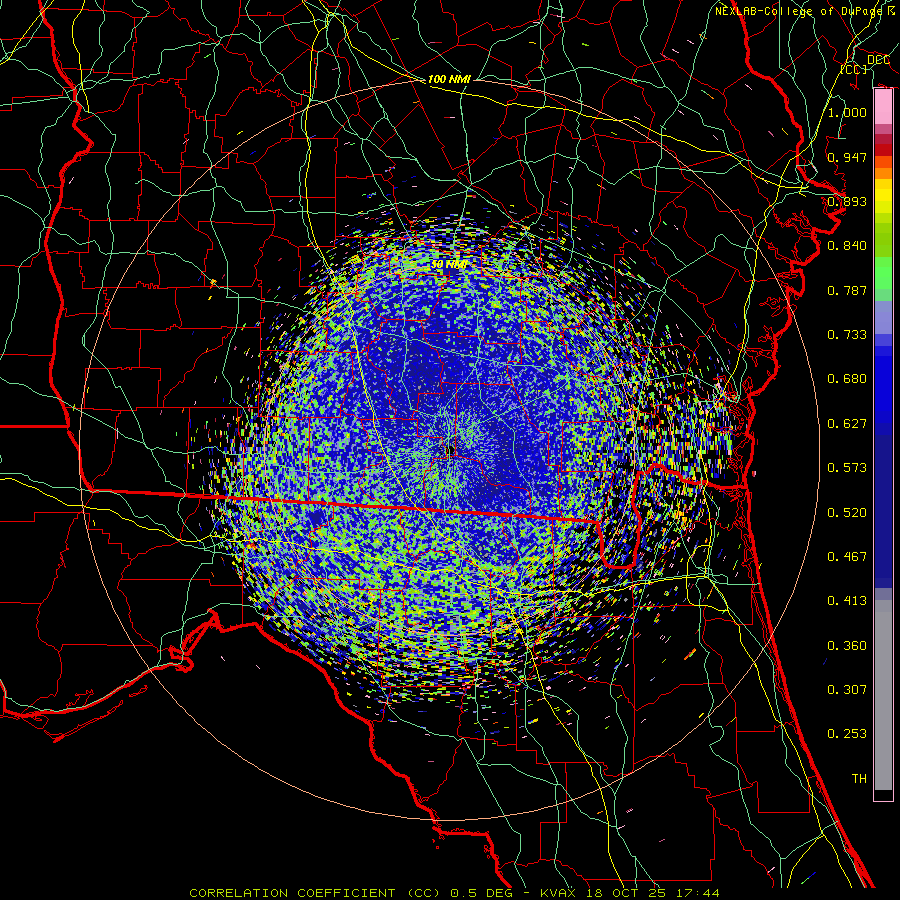Select the 1.000 legend value

click(x=847, y=112)
